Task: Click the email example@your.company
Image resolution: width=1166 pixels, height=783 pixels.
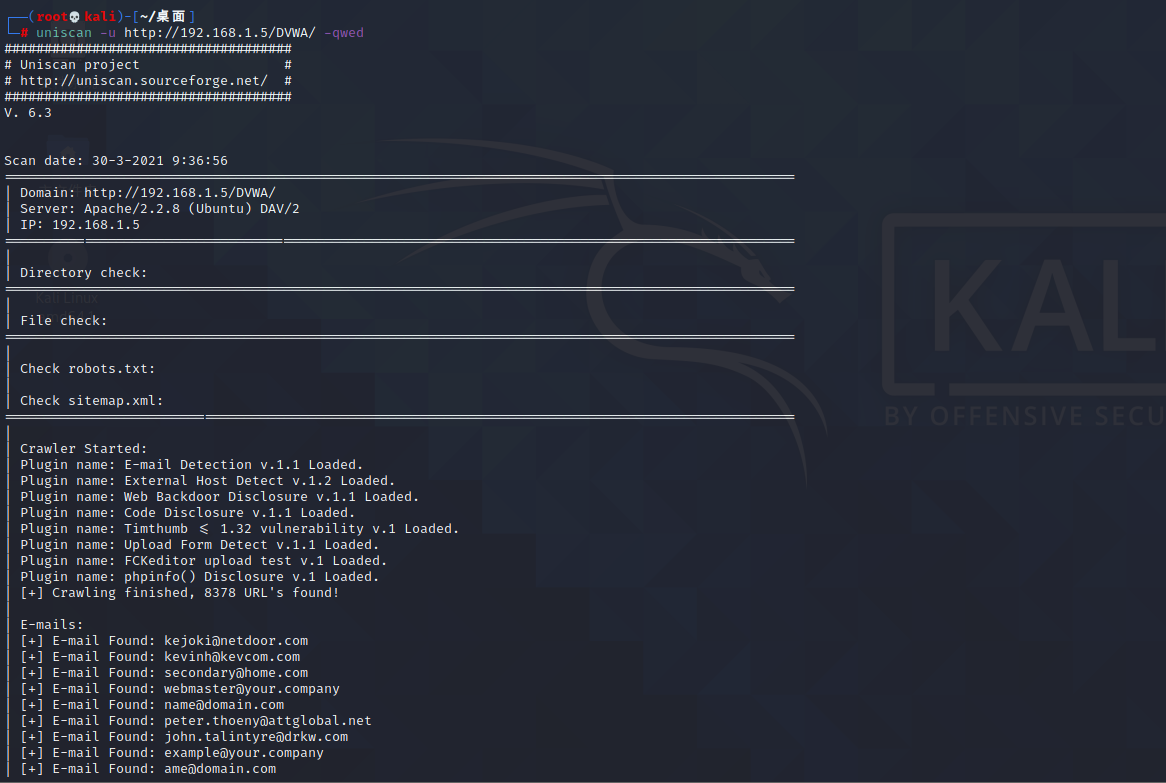Action: (244, 753)
